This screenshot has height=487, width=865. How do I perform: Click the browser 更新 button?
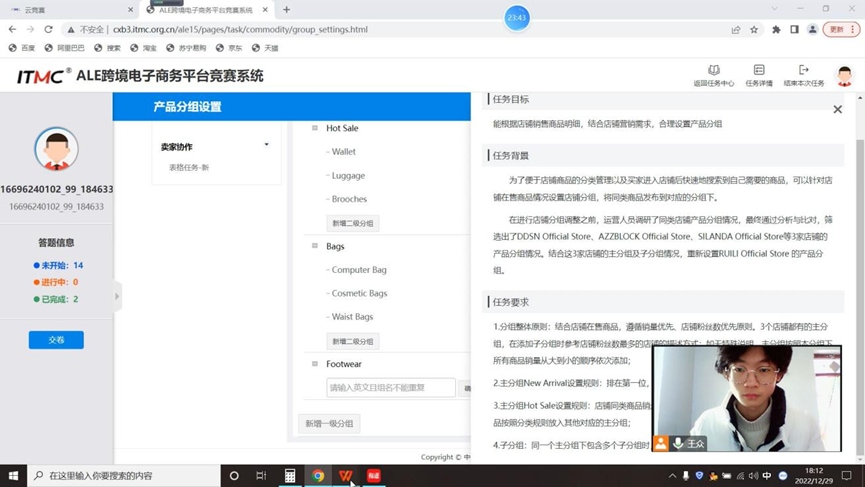point(841,30)
